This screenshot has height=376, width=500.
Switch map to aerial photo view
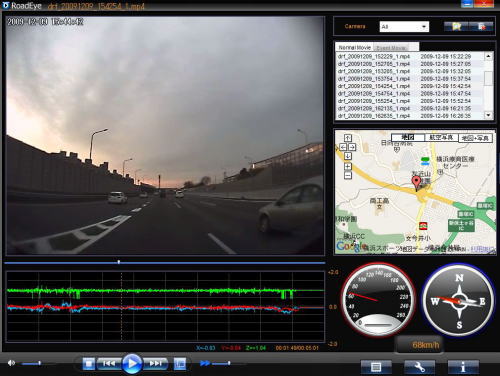pyautogui.click(x=441, y=137)
